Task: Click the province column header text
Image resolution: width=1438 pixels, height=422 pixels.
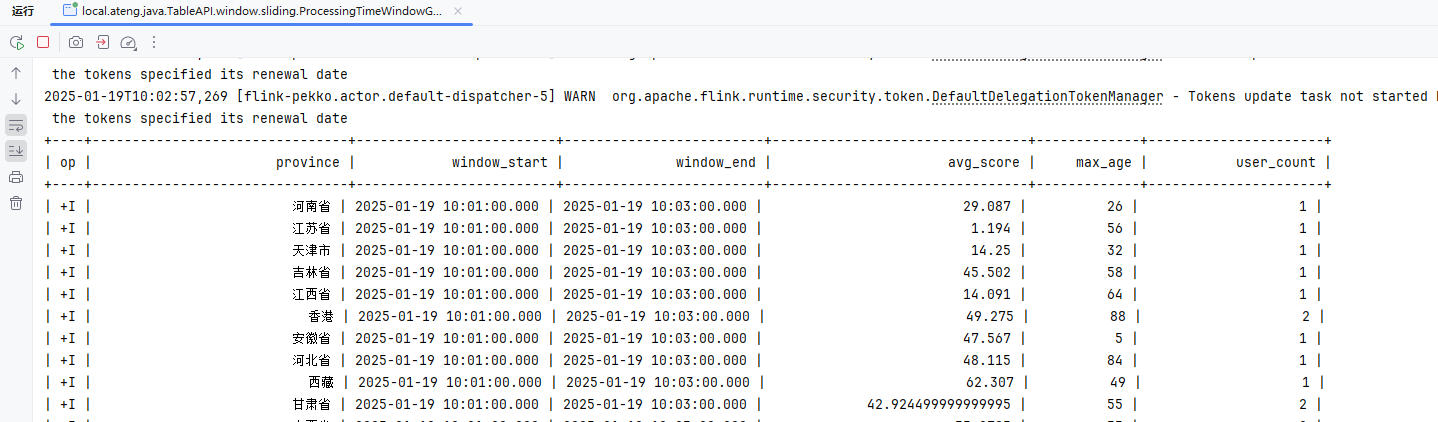Action: pos(307,162)
